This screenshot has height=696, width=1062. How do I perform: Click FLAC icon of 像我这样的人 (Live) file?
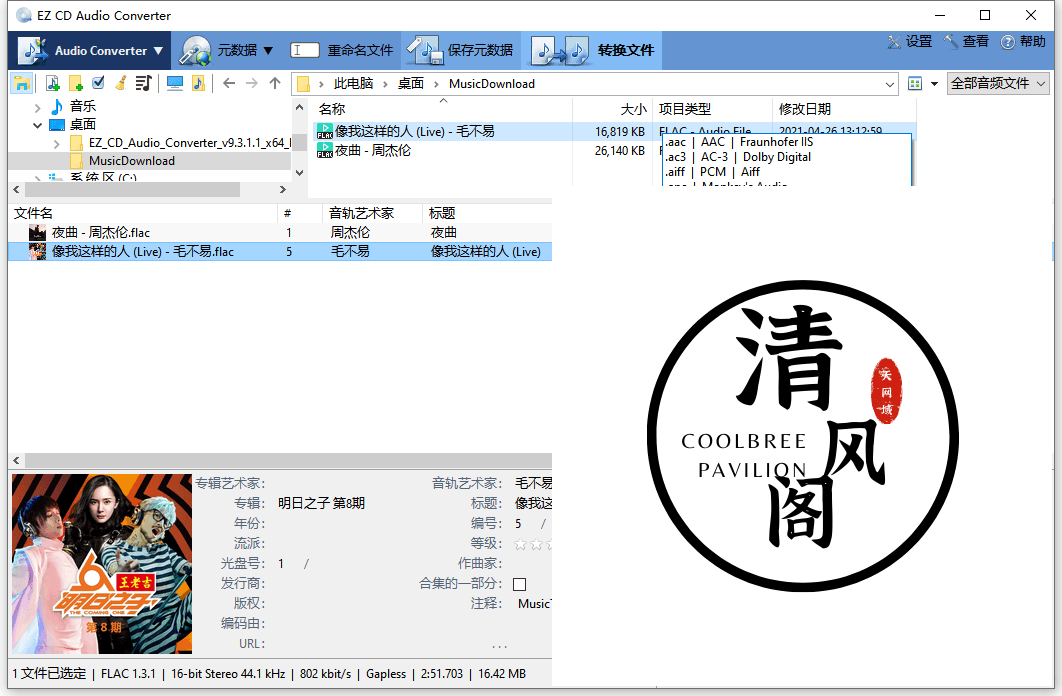[324, 131]
